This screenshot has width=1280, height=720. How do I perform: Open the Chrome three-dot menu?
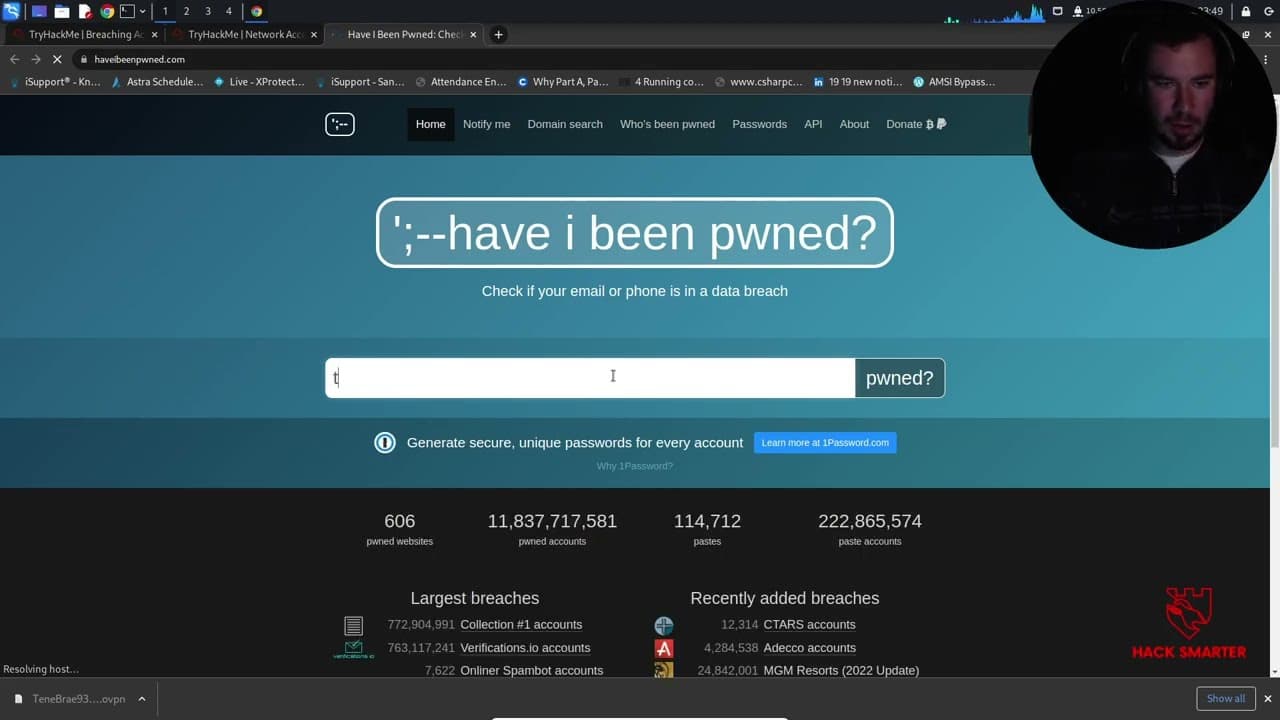(1267, 59)
